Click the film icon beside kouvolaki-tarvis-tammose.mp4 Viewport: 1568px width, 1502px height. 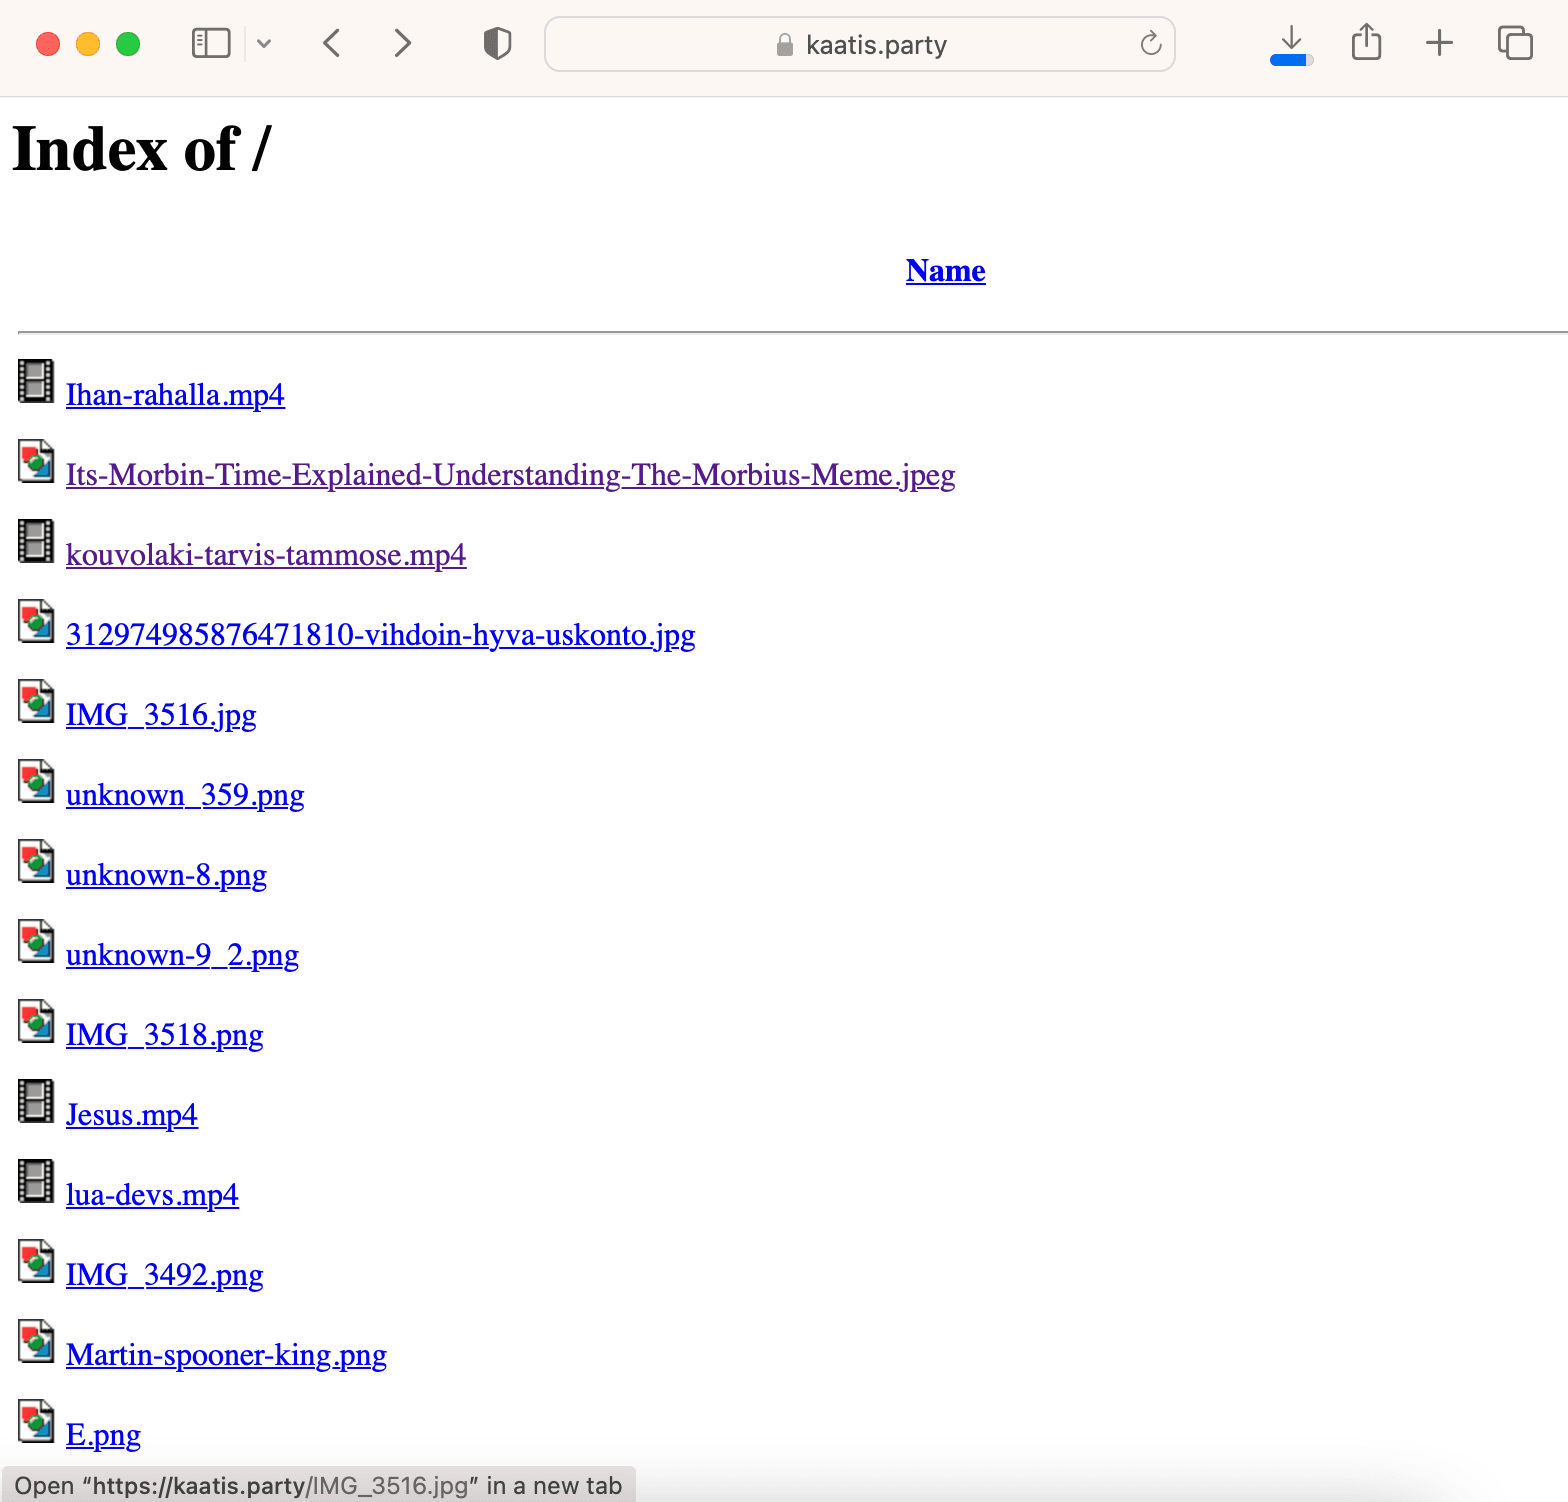(36, 541)
